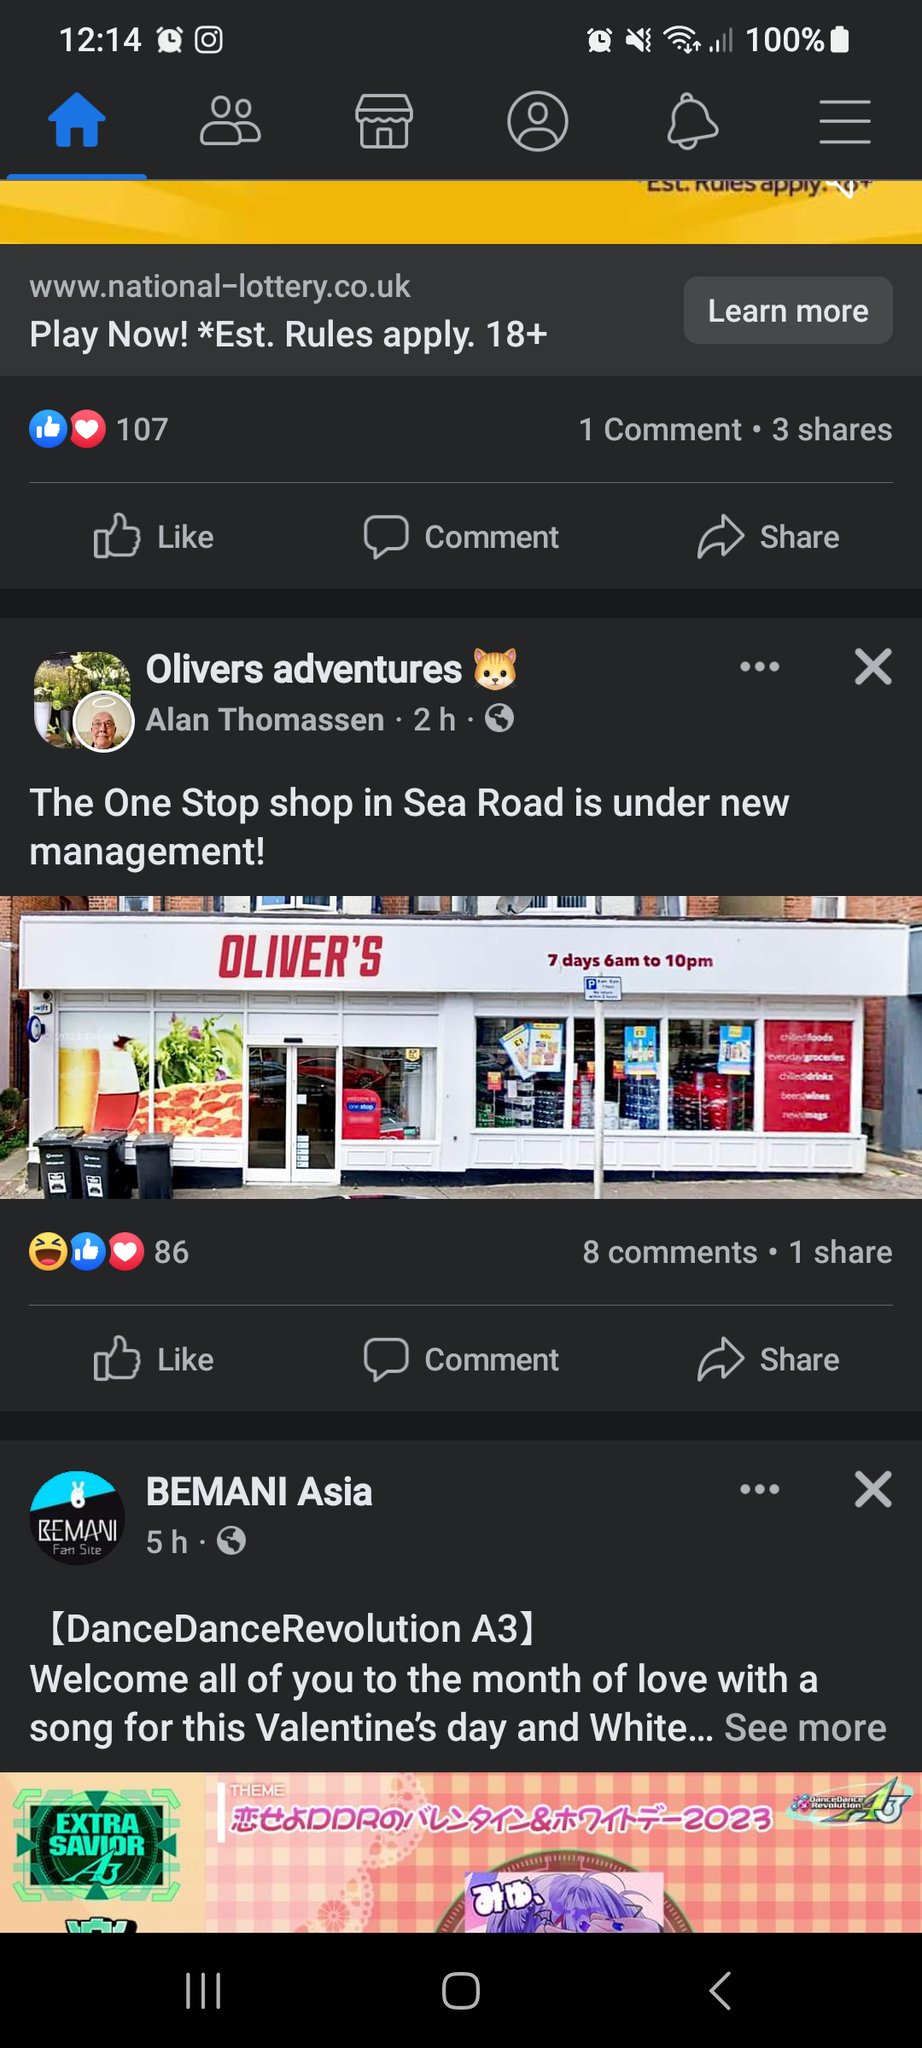The image size is (922, 2048).
Task: Like the Olivers adventures post
Action: 154,1360
